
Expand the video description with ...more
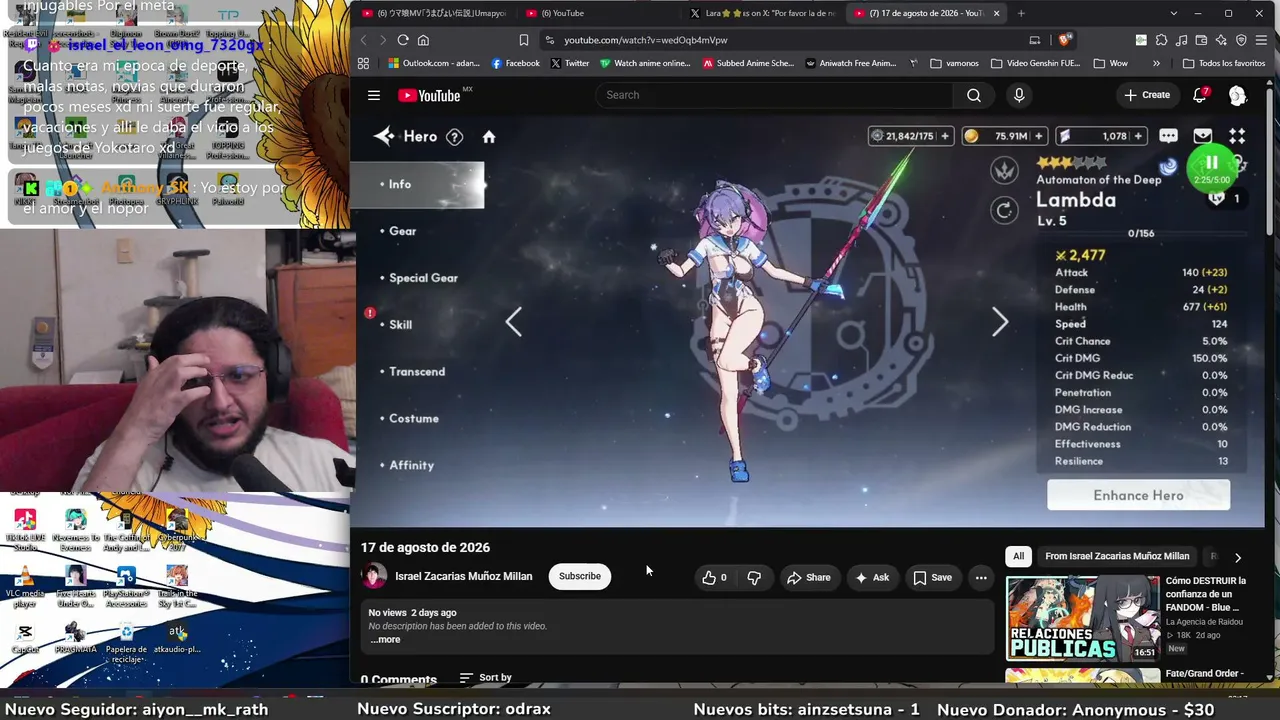(385, 640)
